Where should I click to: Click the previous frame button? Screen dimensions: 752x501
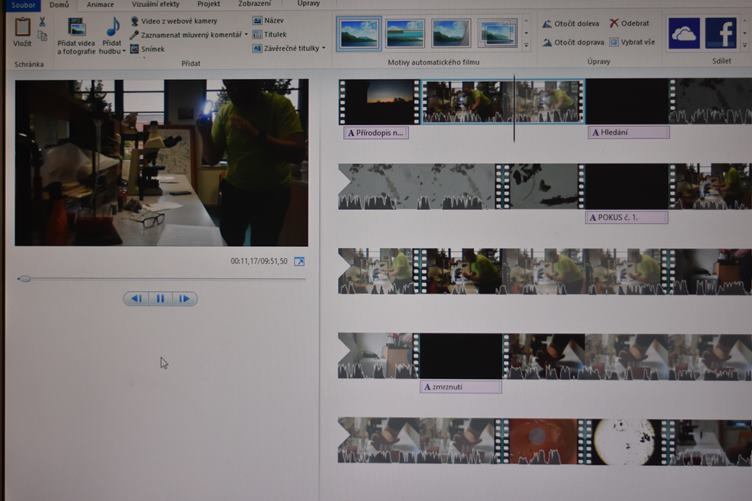(x=136, y=299)
